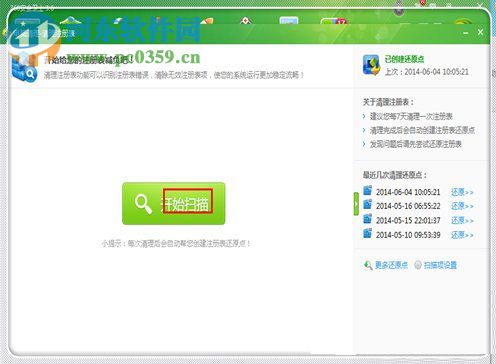Restore the 2014-06-04 10:05:21 restore point

pos(462,192)
